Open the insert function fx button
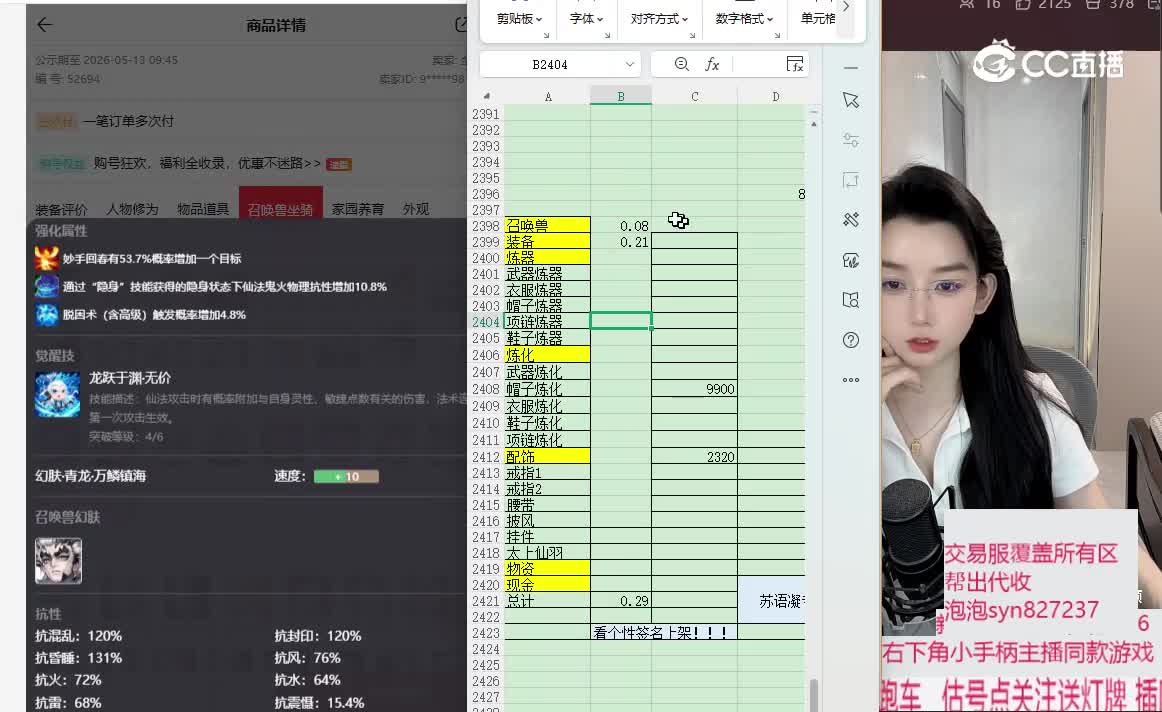The height and width of the screenshot is (712, 1162). (x=712, y=64)
